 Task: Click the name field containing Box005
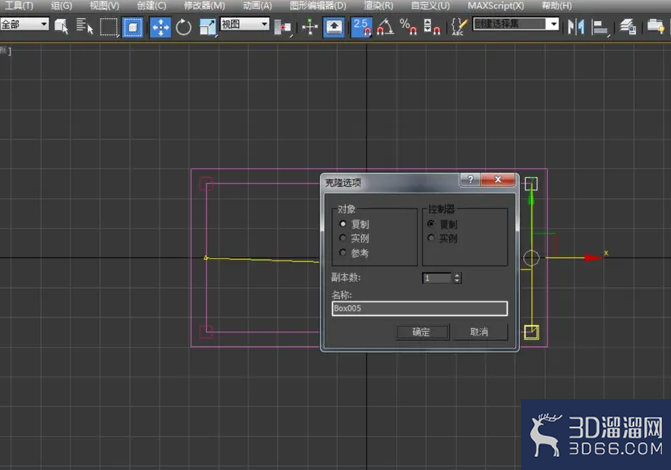pyautogui.click(x=420, y=308)
